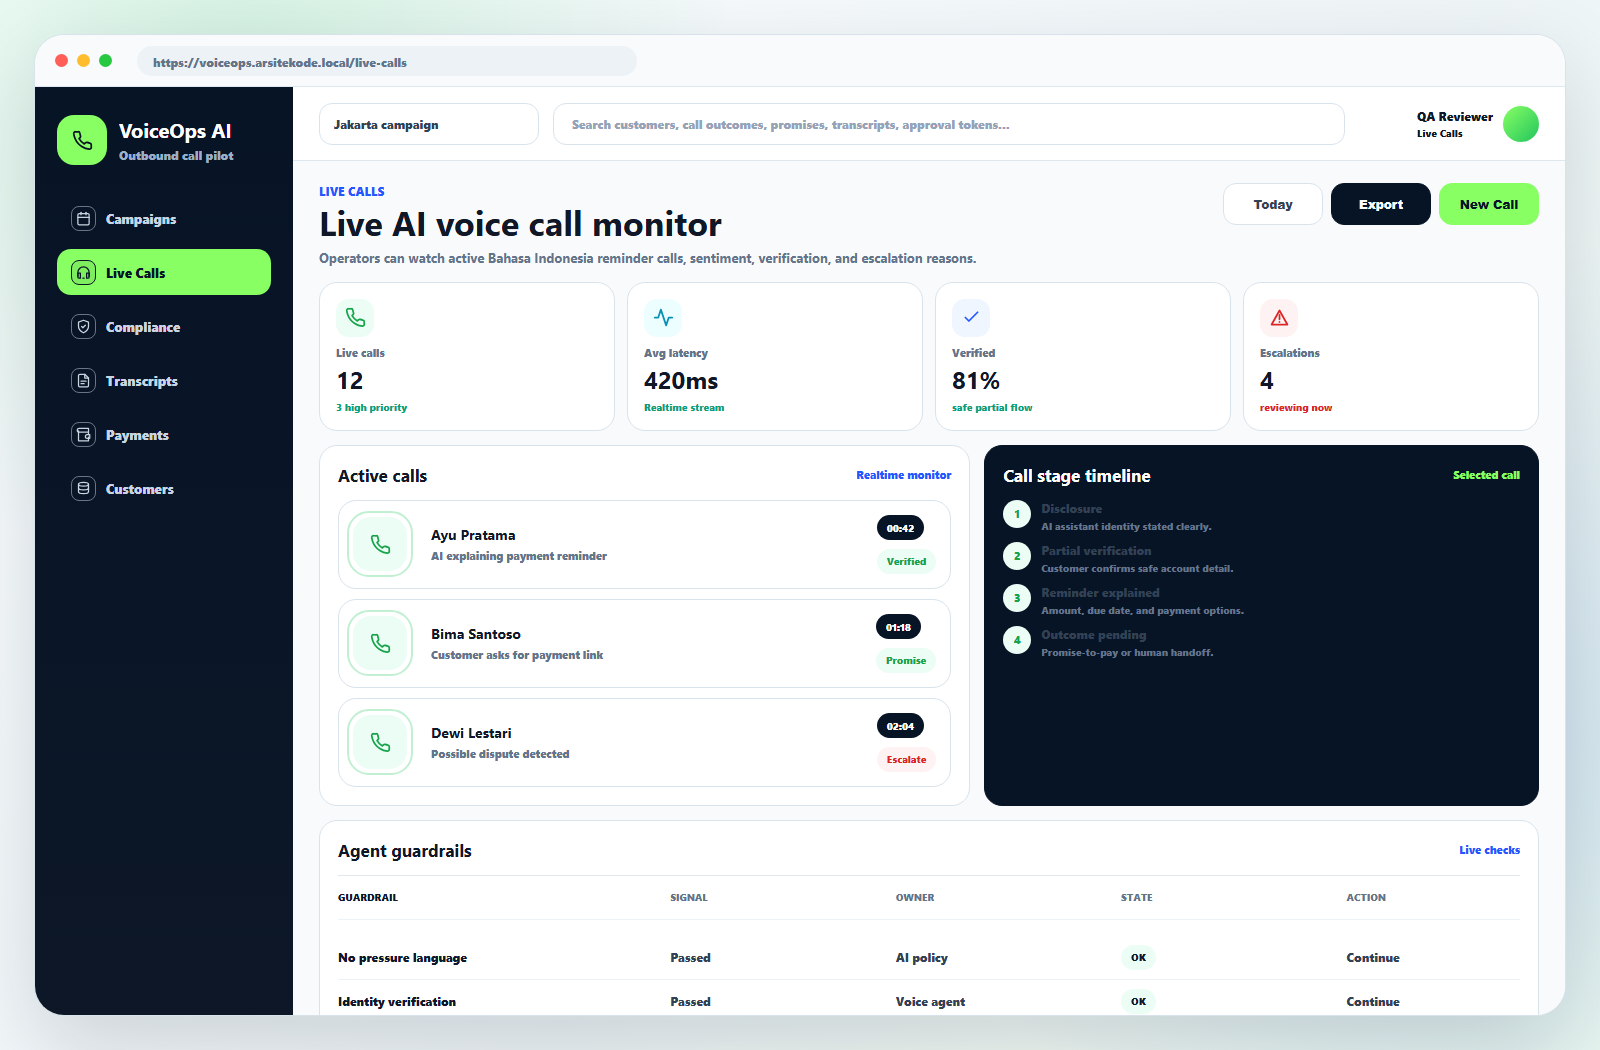This screenshot has width=1600, height=1050.
Task: Click Ayu Pratama's phone call icon
Action: (380, 544)
